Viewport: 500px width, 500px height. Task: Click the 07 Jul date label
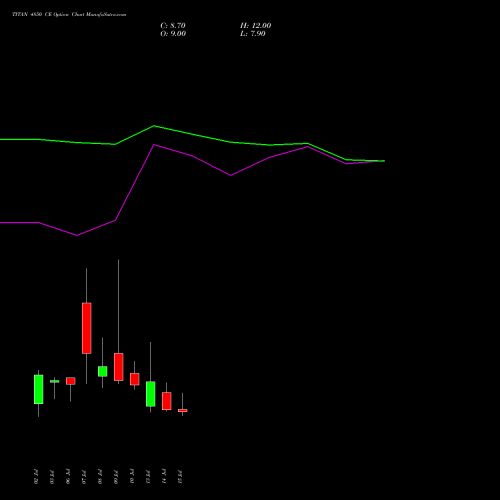coord(84,477)
